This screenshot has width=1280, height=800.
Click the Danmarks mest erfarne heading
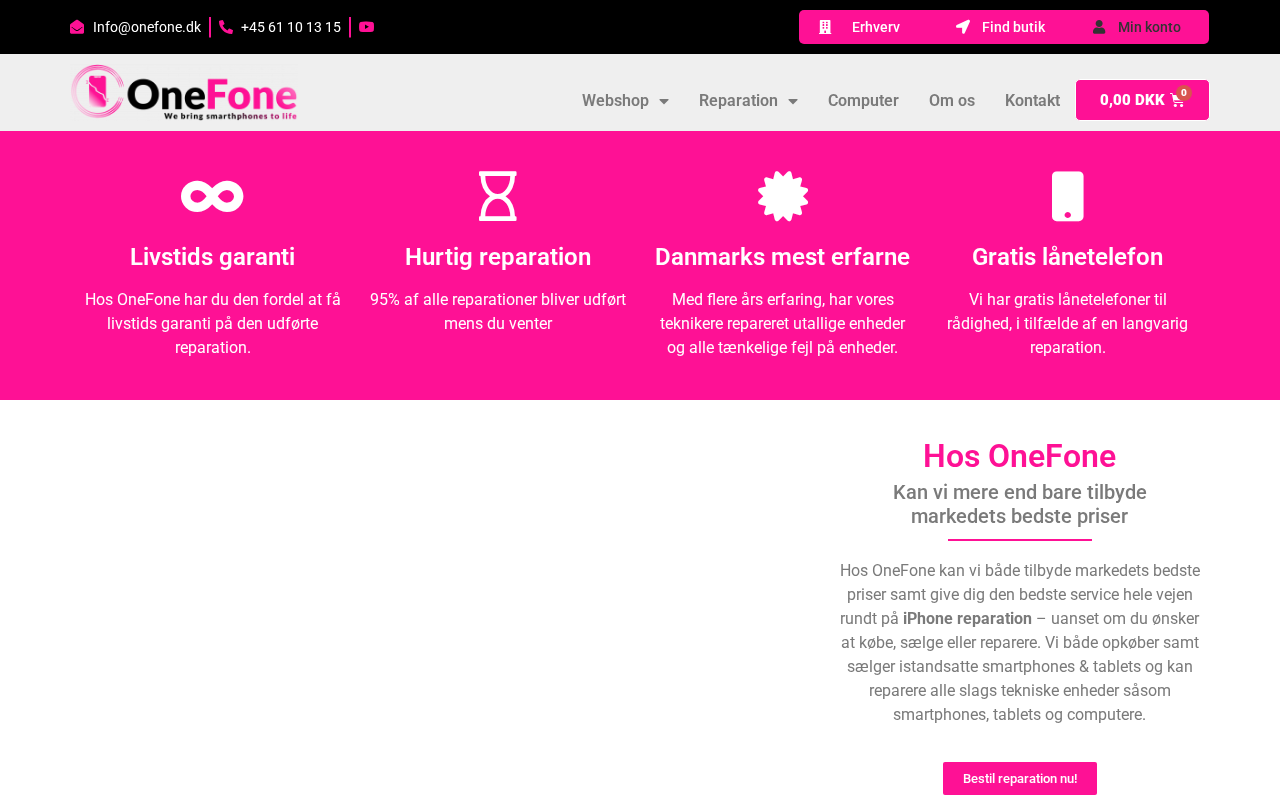pos(783,257)
